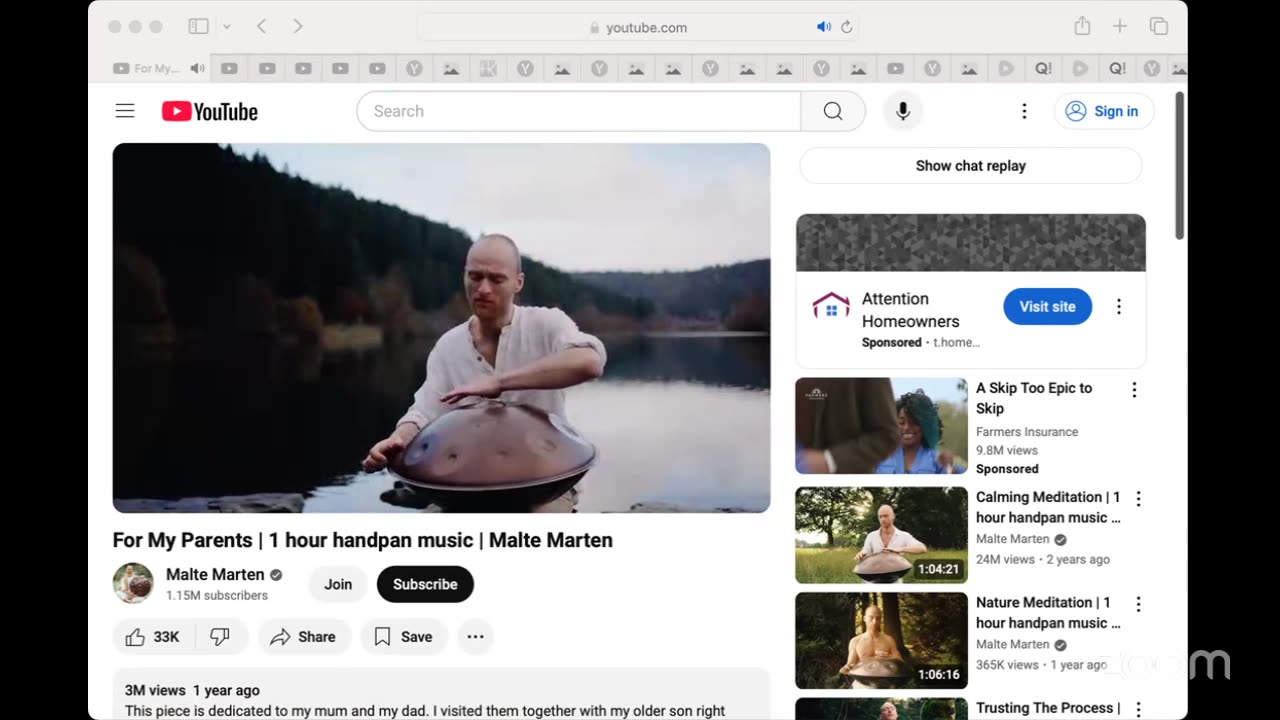The height and width of the screenshot is (720, 1280).
Task: Click the Malte Marten channel name
Action: coord(215,575)
